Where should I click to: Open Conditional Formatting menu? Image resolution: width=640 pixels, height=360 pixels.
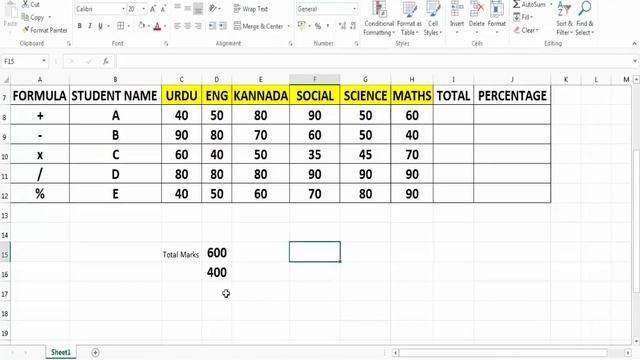[379, 18]
